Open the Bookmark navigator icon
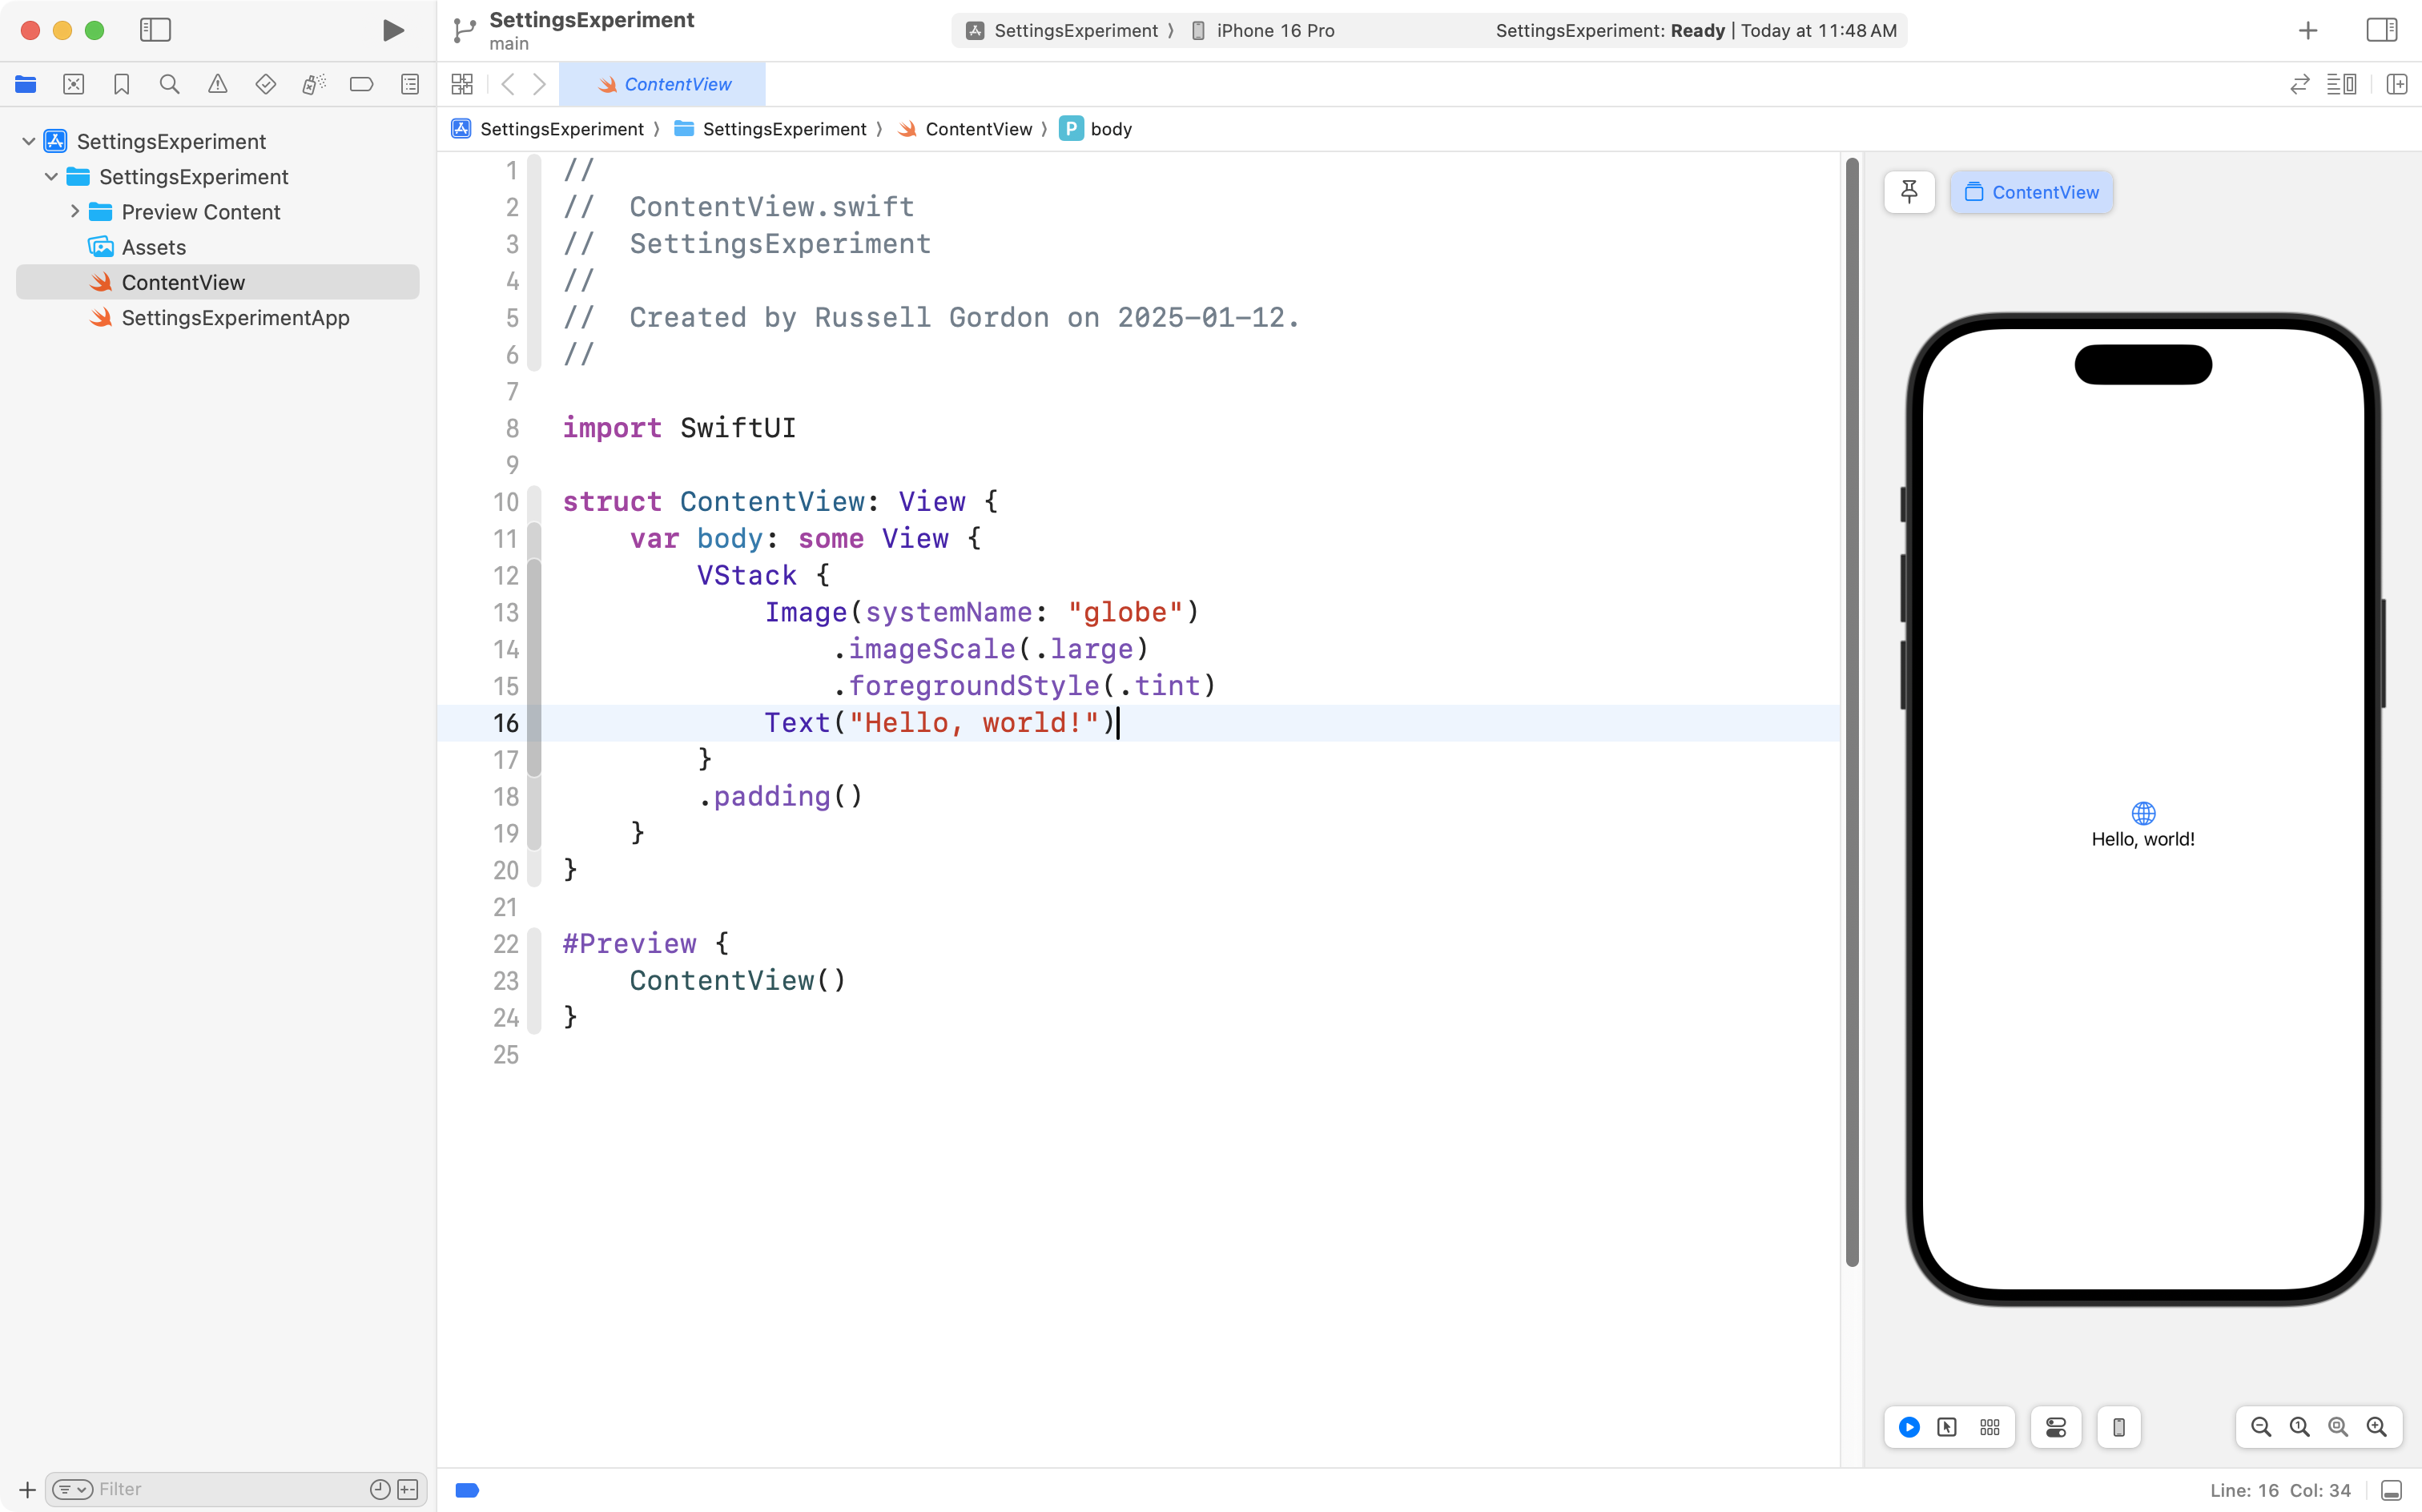2422x1512 pixels. pyautogui.click(x=121, y=84)
